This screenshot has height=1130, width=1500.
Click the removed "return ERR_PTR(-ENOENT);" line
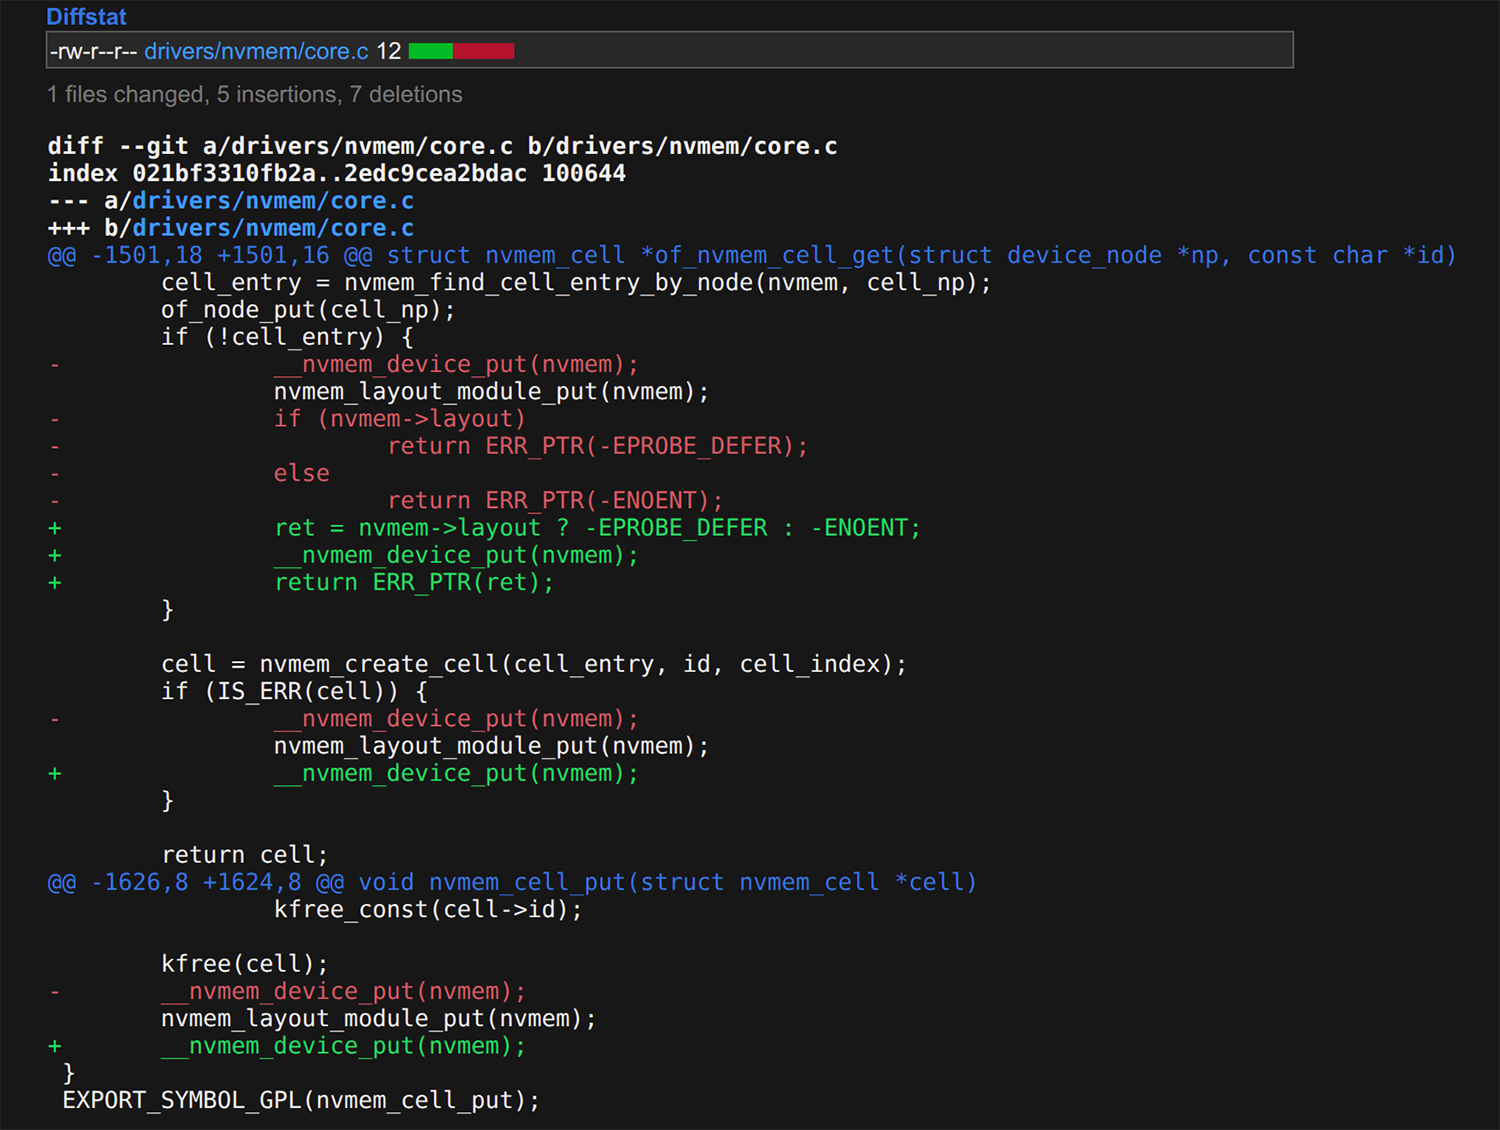point(555,500)
